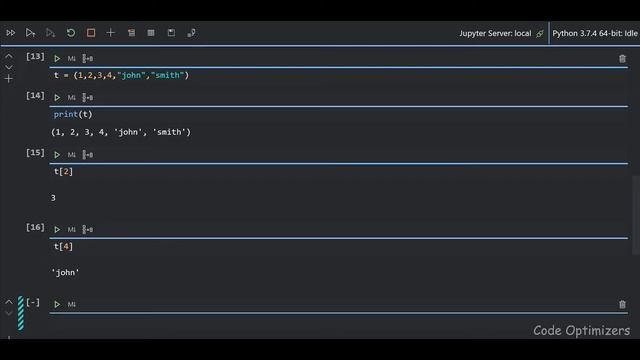The width and height of the screenshot is (640, 360).
Task: Change cell 13 to markdown
Action: 71,59
